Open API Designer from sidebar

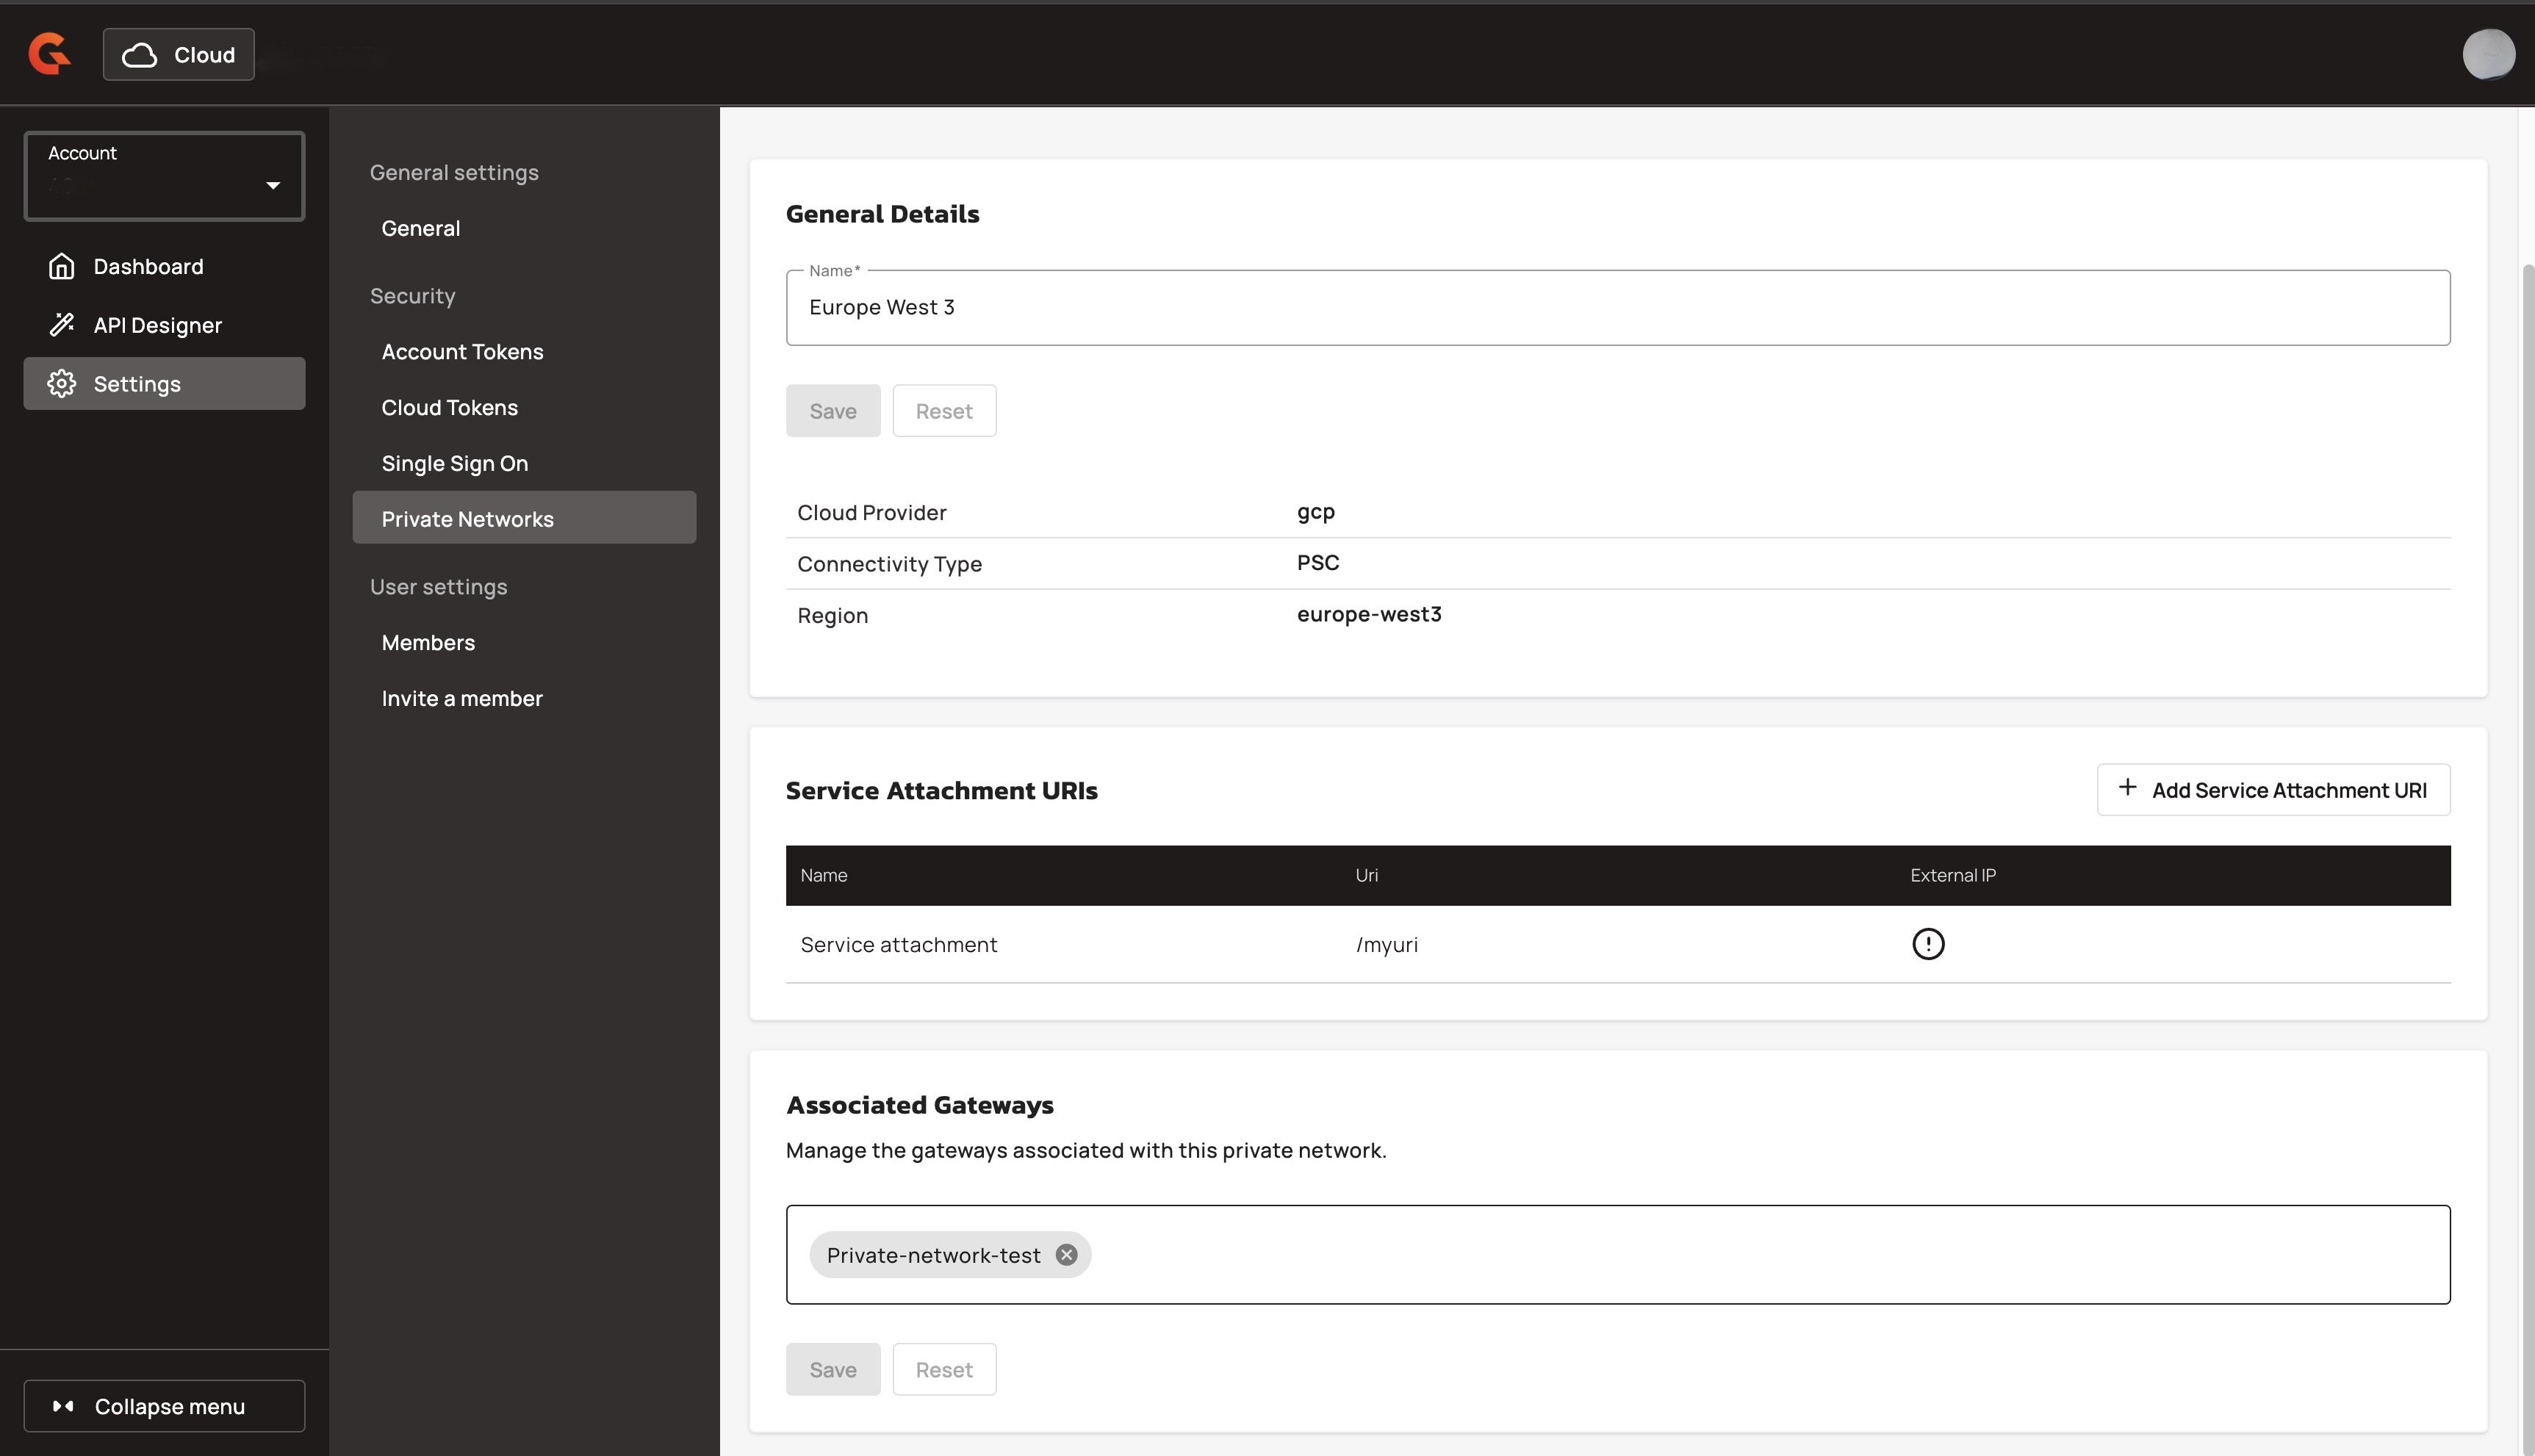[x=157, y=325]
